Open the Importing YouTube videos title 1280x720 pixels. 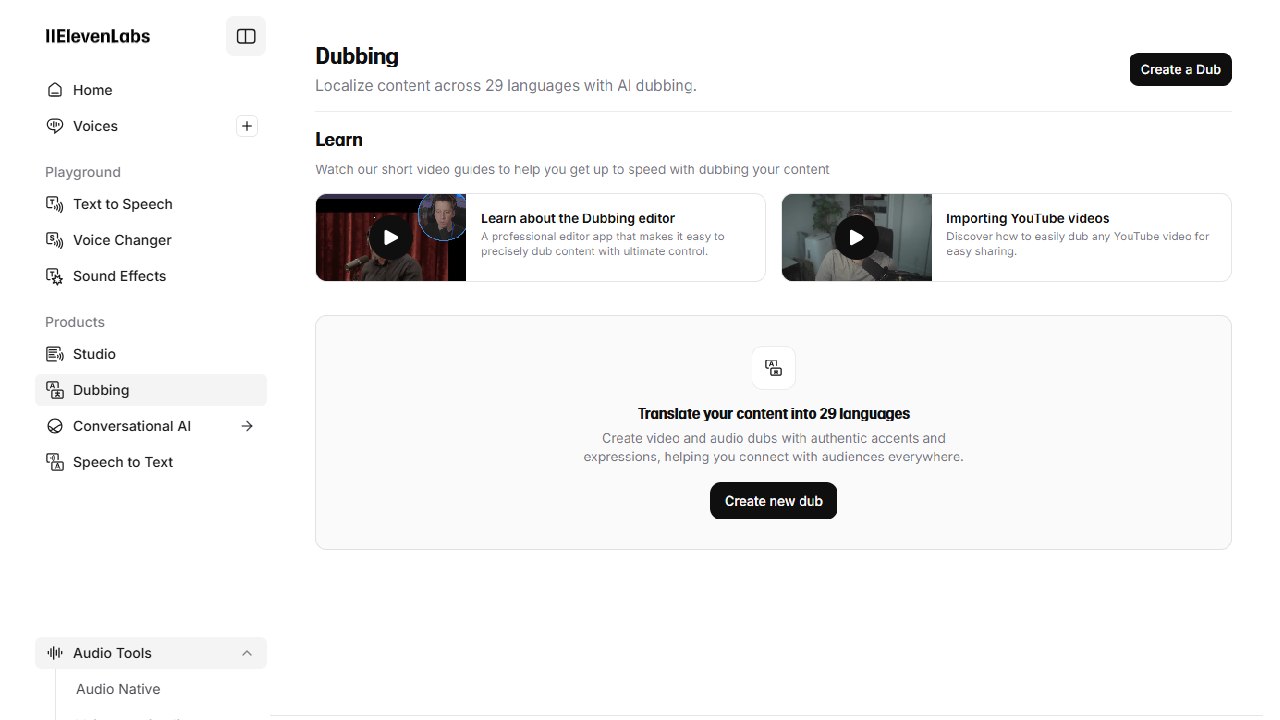pyautogui.click(x=1028, y=218)
